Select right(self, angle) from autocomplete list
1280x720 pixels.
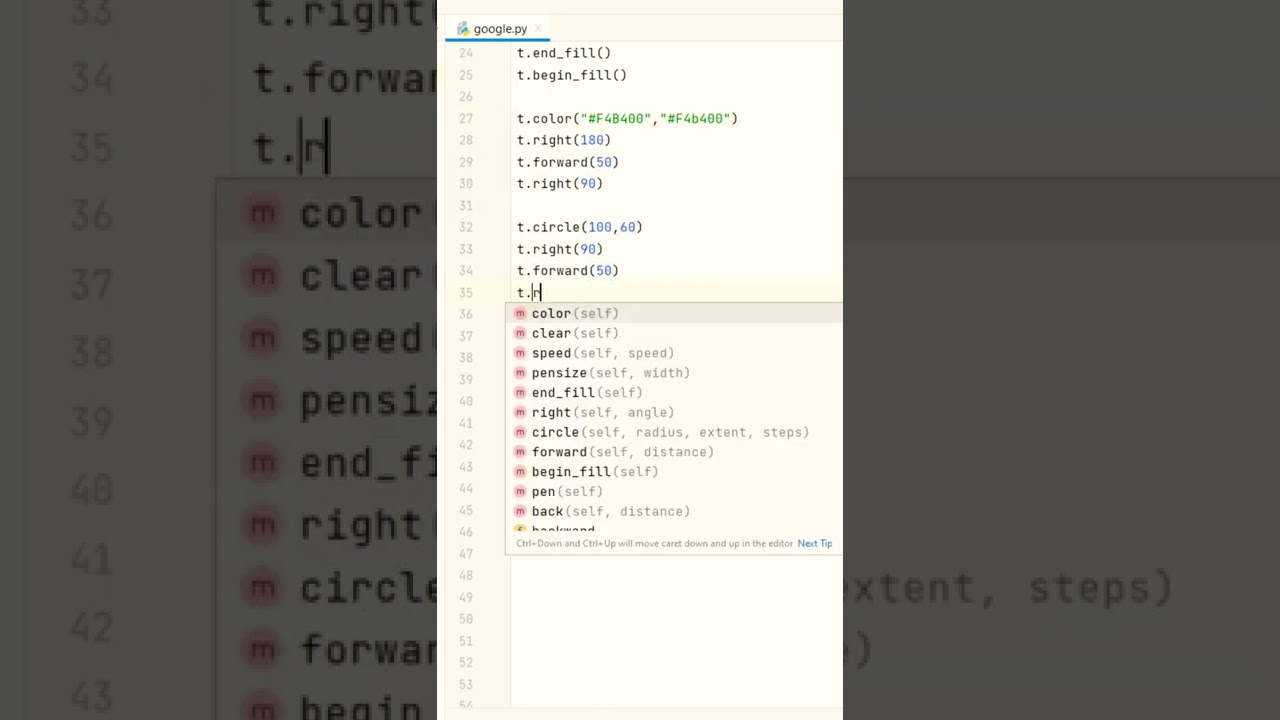602,412
